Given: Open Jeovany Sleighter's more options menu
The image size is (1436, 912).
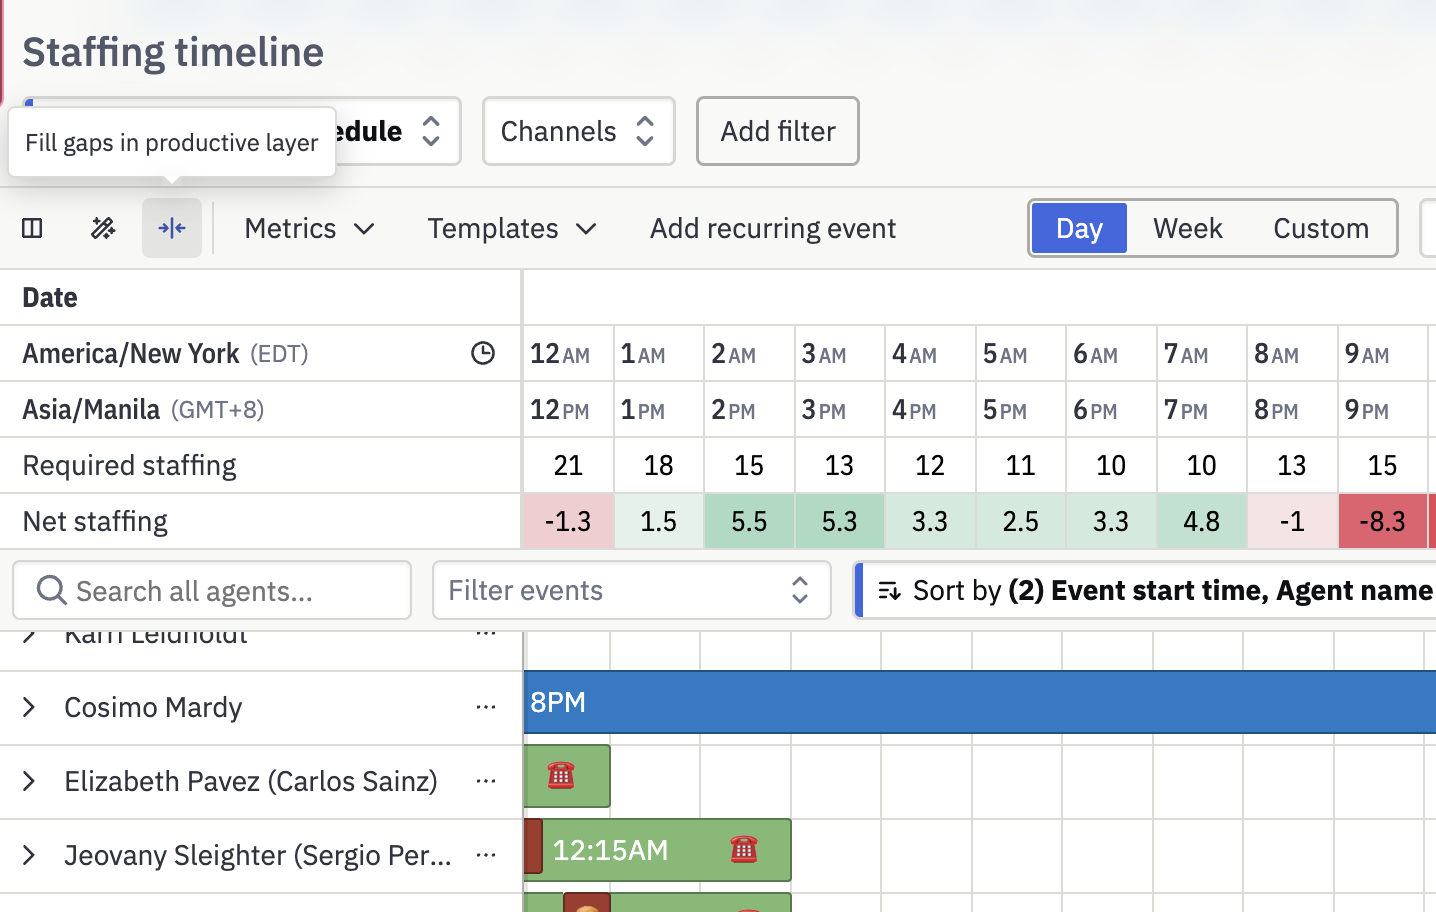Looking at the screenshot, I should tap(486, 855).
